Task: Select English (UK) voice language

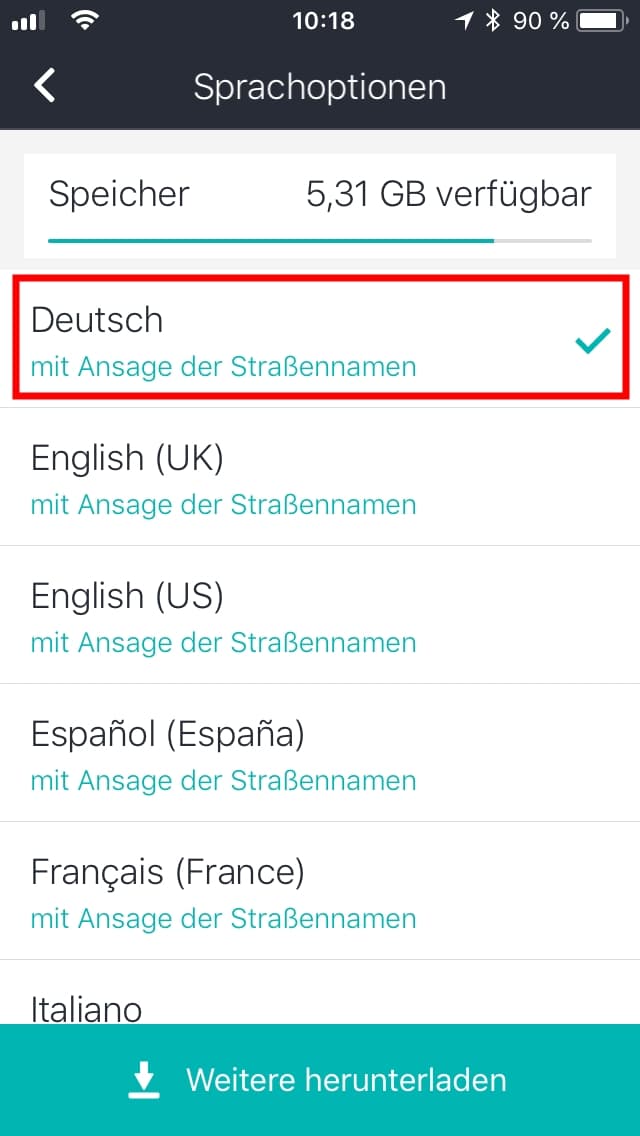Action: [x=320, y=477]
